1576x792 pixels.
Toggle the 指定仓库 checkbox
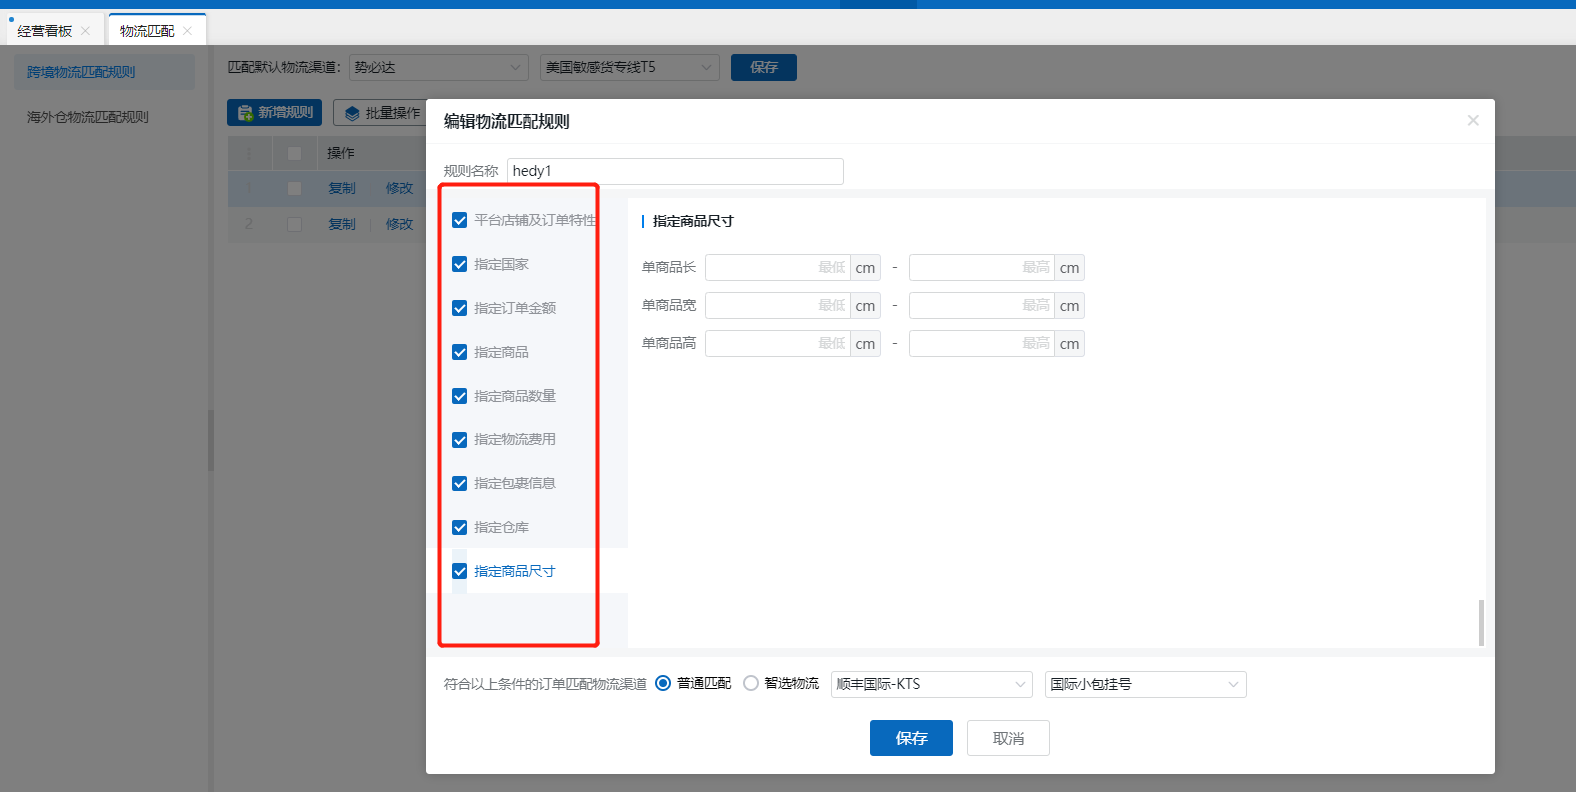click(x=460, y=527)
